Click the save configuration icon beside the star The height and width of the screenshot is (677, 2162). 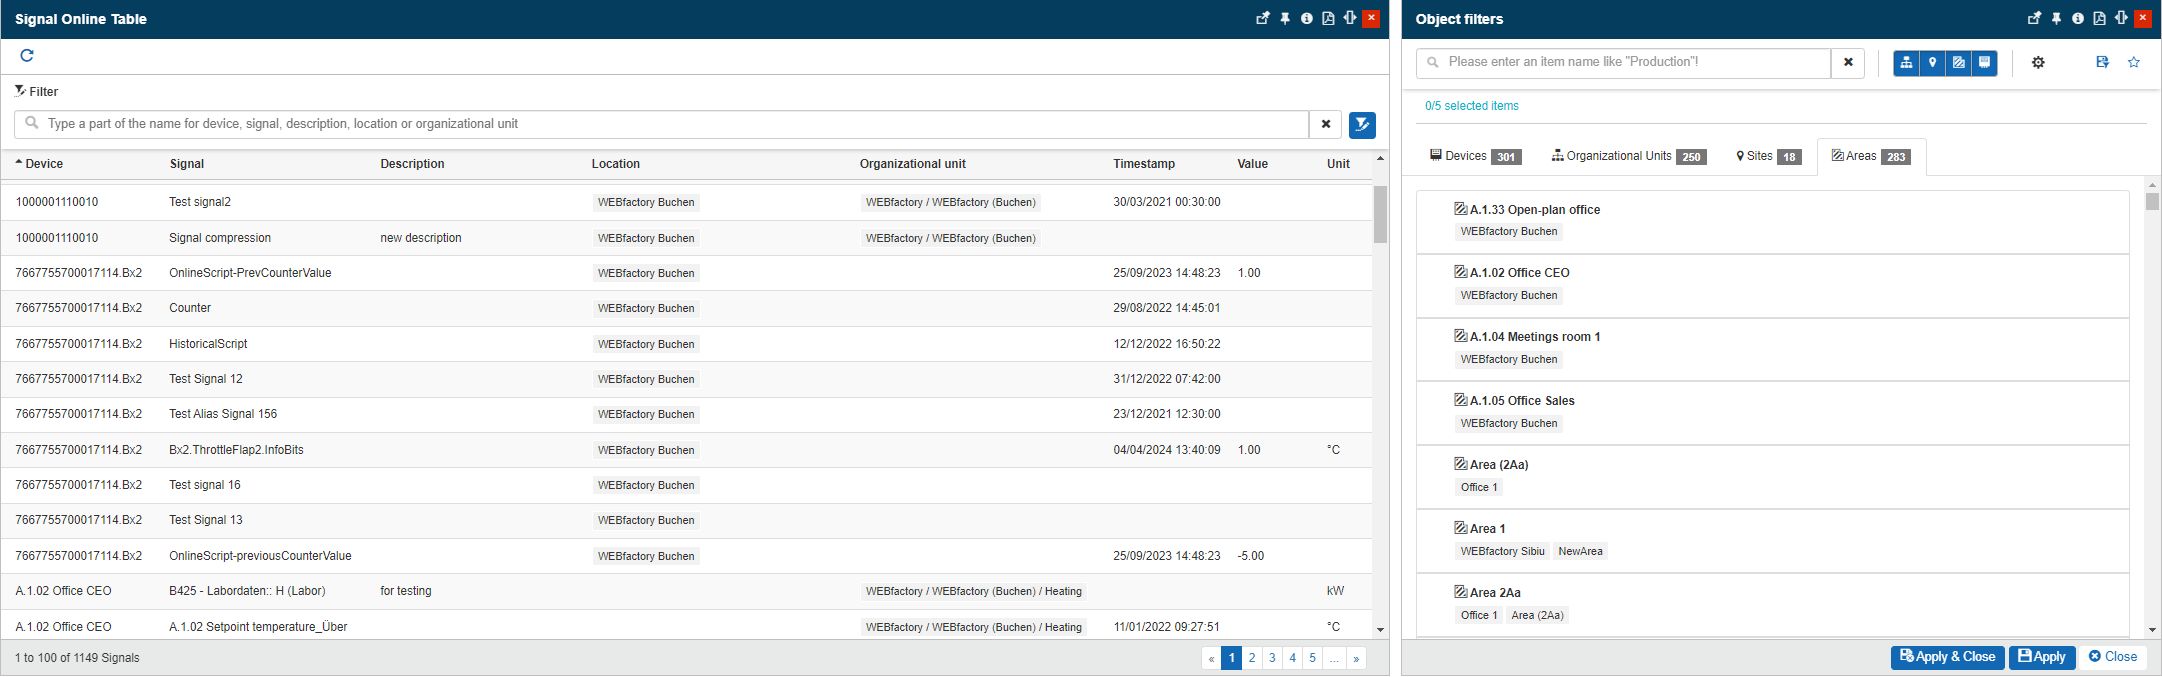point(2102,62)
